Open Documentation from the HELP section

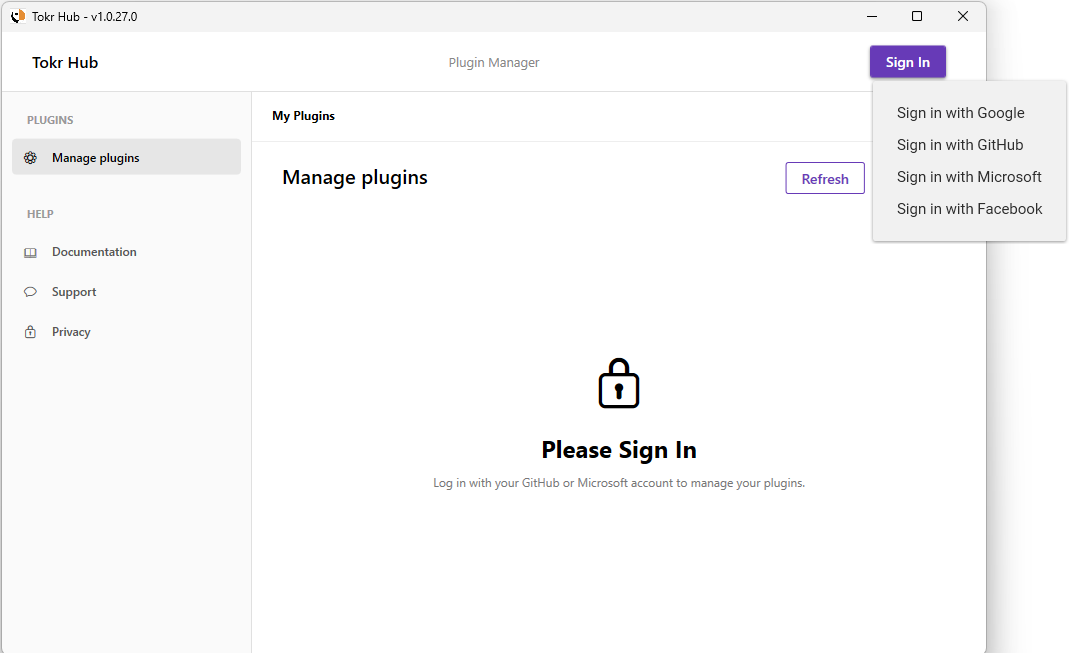point(94,251)
